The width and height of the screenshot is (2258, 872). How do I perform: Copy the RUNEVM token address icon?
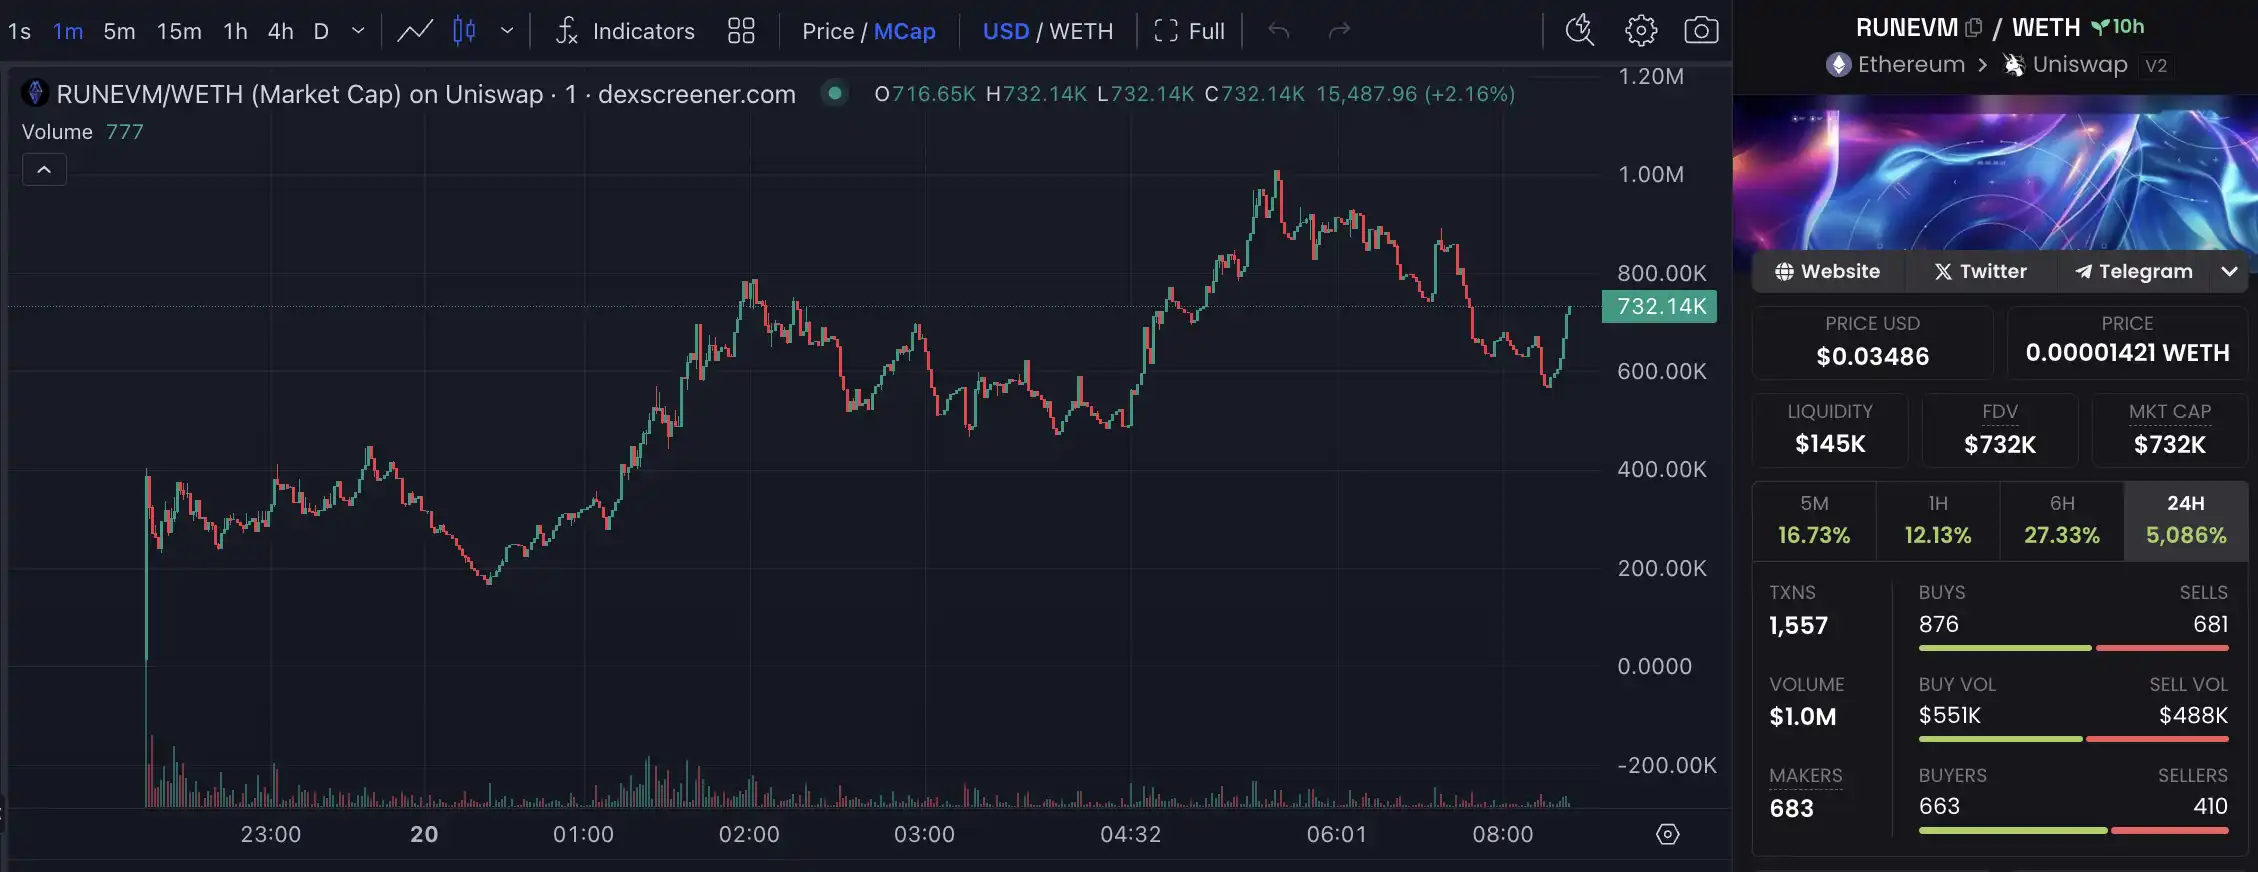pos(1973,28)
